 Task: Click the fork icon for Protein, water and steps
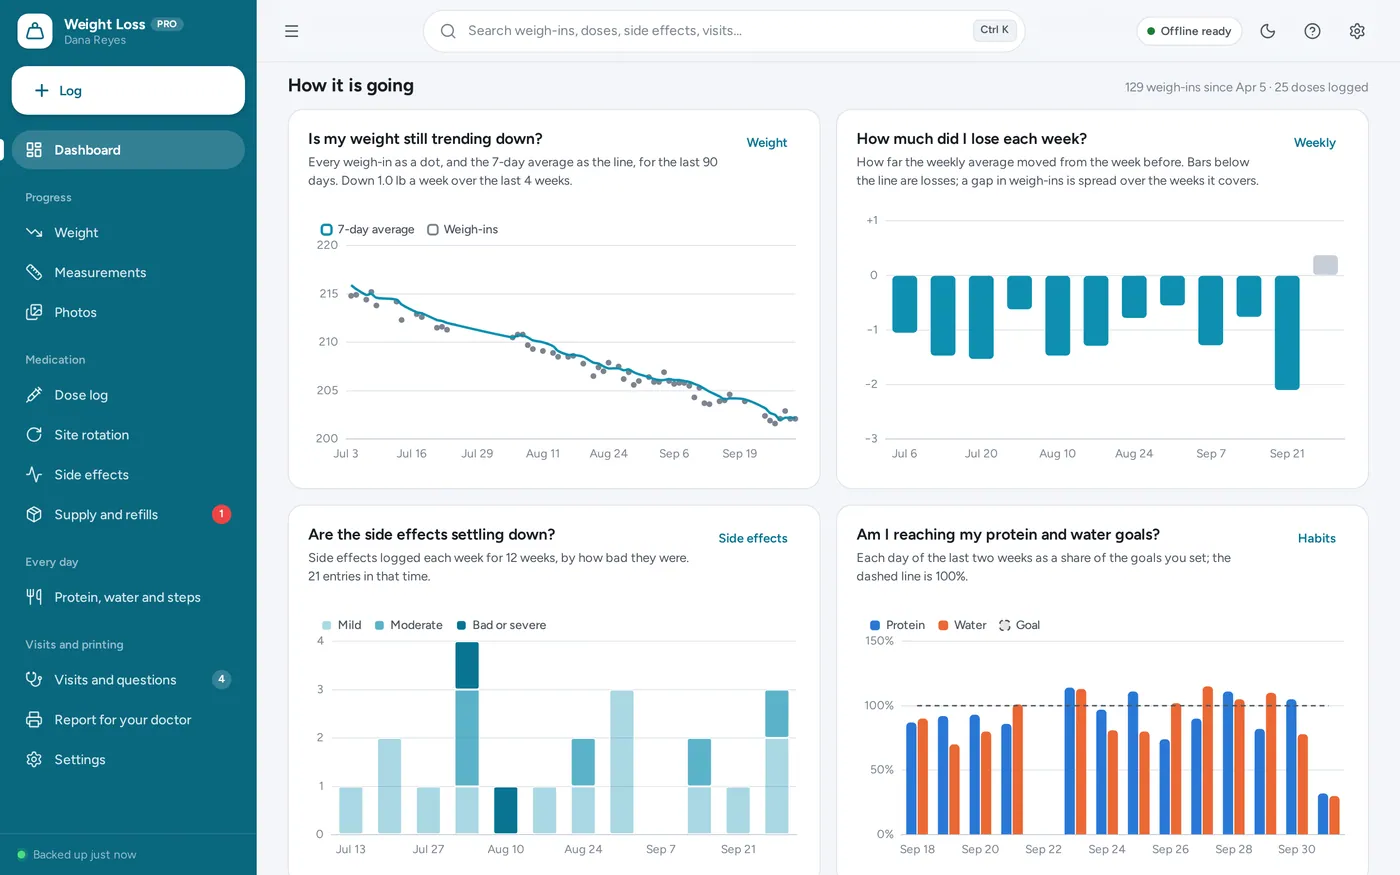[34, 597]
